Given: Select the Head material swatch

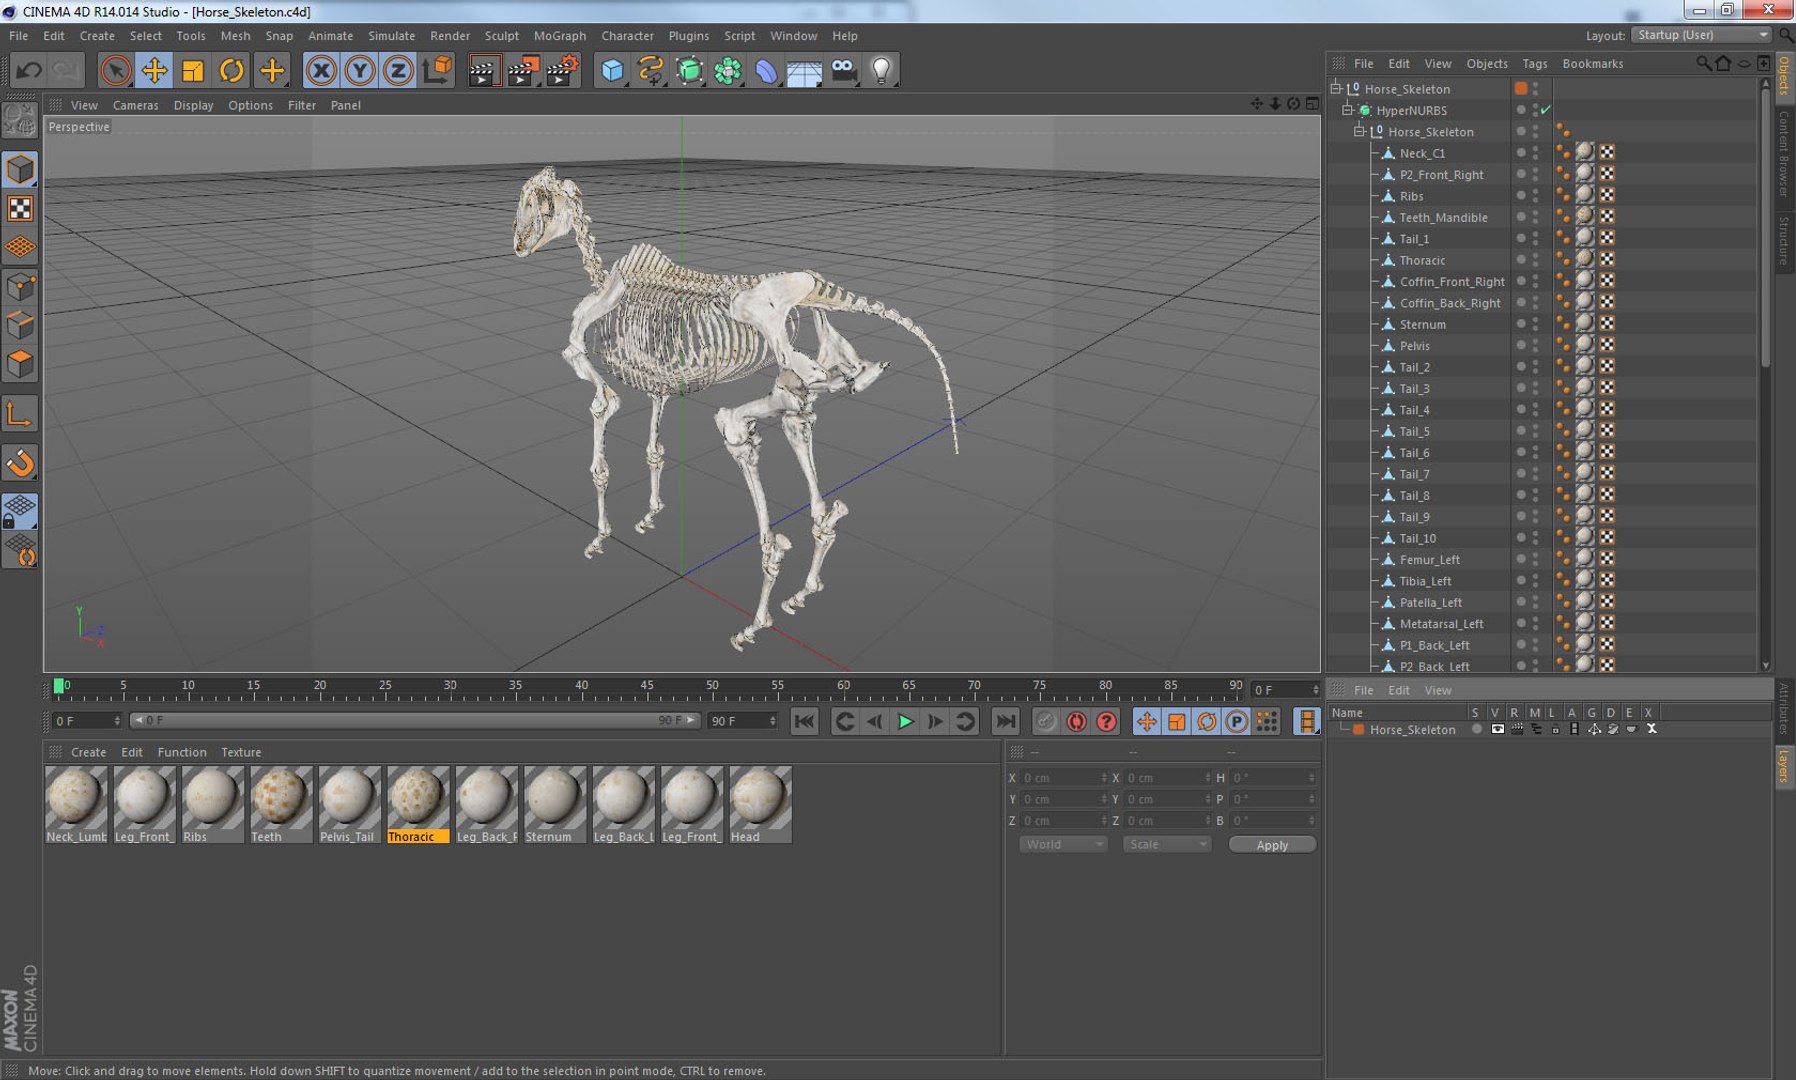Looking at the screenshot, I should click(760, 805).
